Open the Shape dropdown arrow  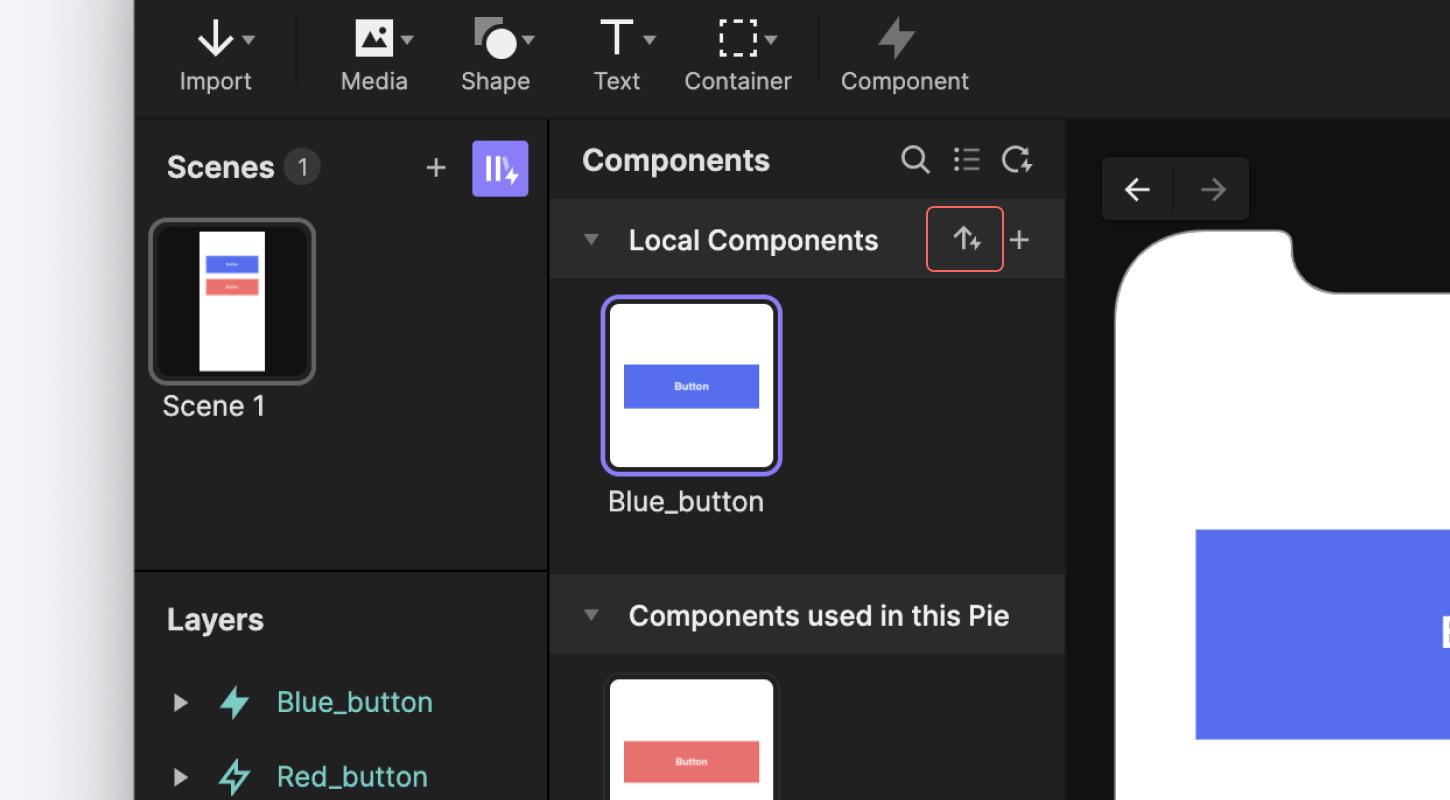coord(528,40)
